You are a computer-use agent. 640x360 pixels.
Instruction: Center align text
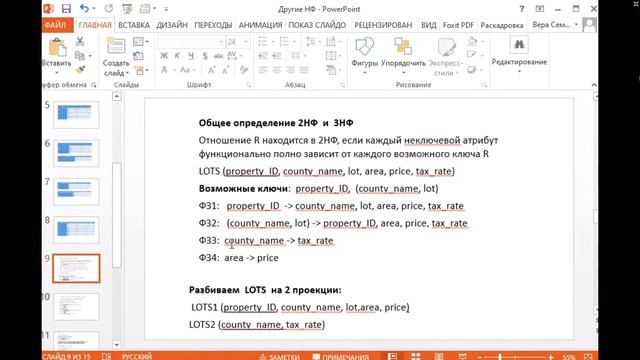coord(277,70)
